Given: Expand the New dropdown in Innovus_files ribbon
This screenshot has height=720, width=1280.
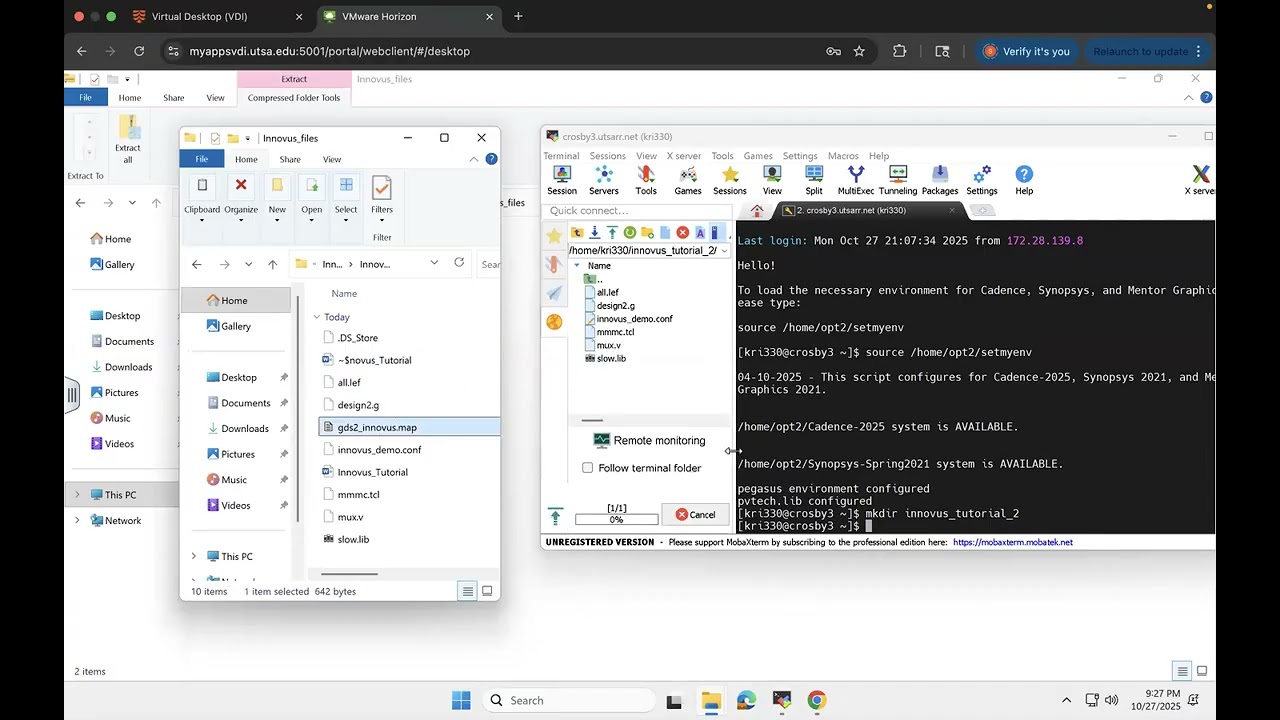Looking at the screenshot, I should pos(277,198).
